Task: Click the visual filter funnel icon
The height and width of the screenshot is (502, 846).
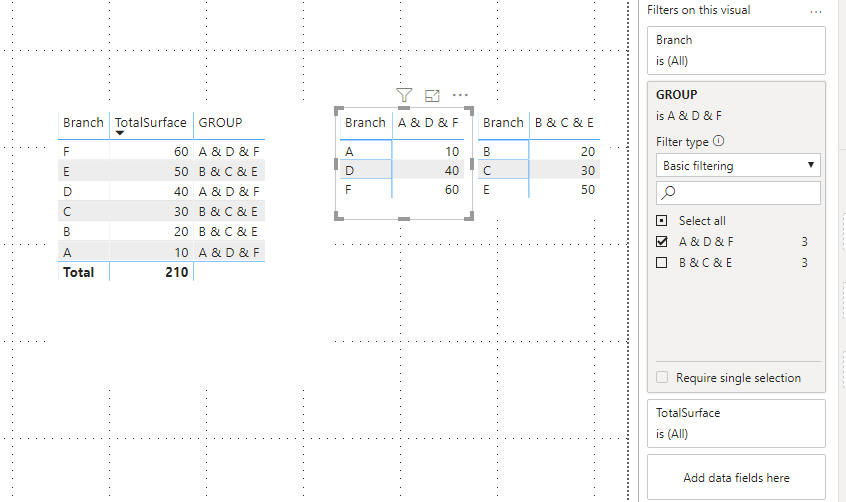Action: [404, 96]
